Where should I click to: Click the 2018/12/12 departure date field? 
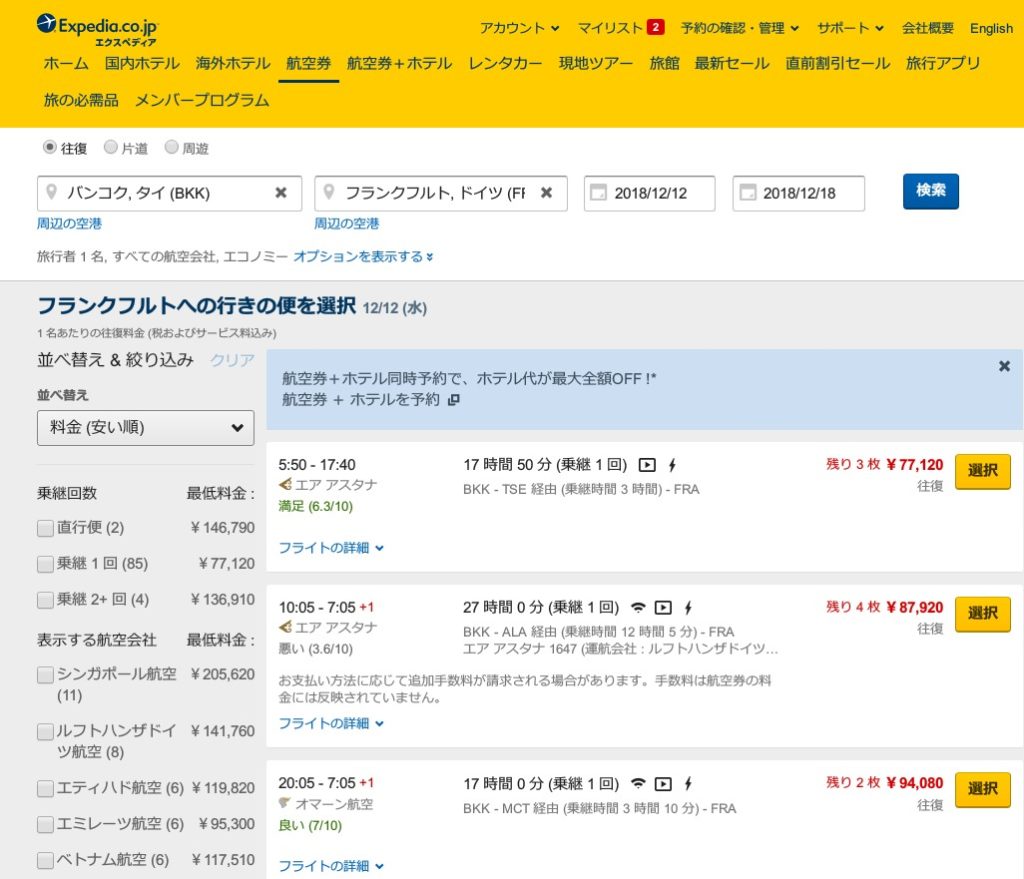[650, 193]
